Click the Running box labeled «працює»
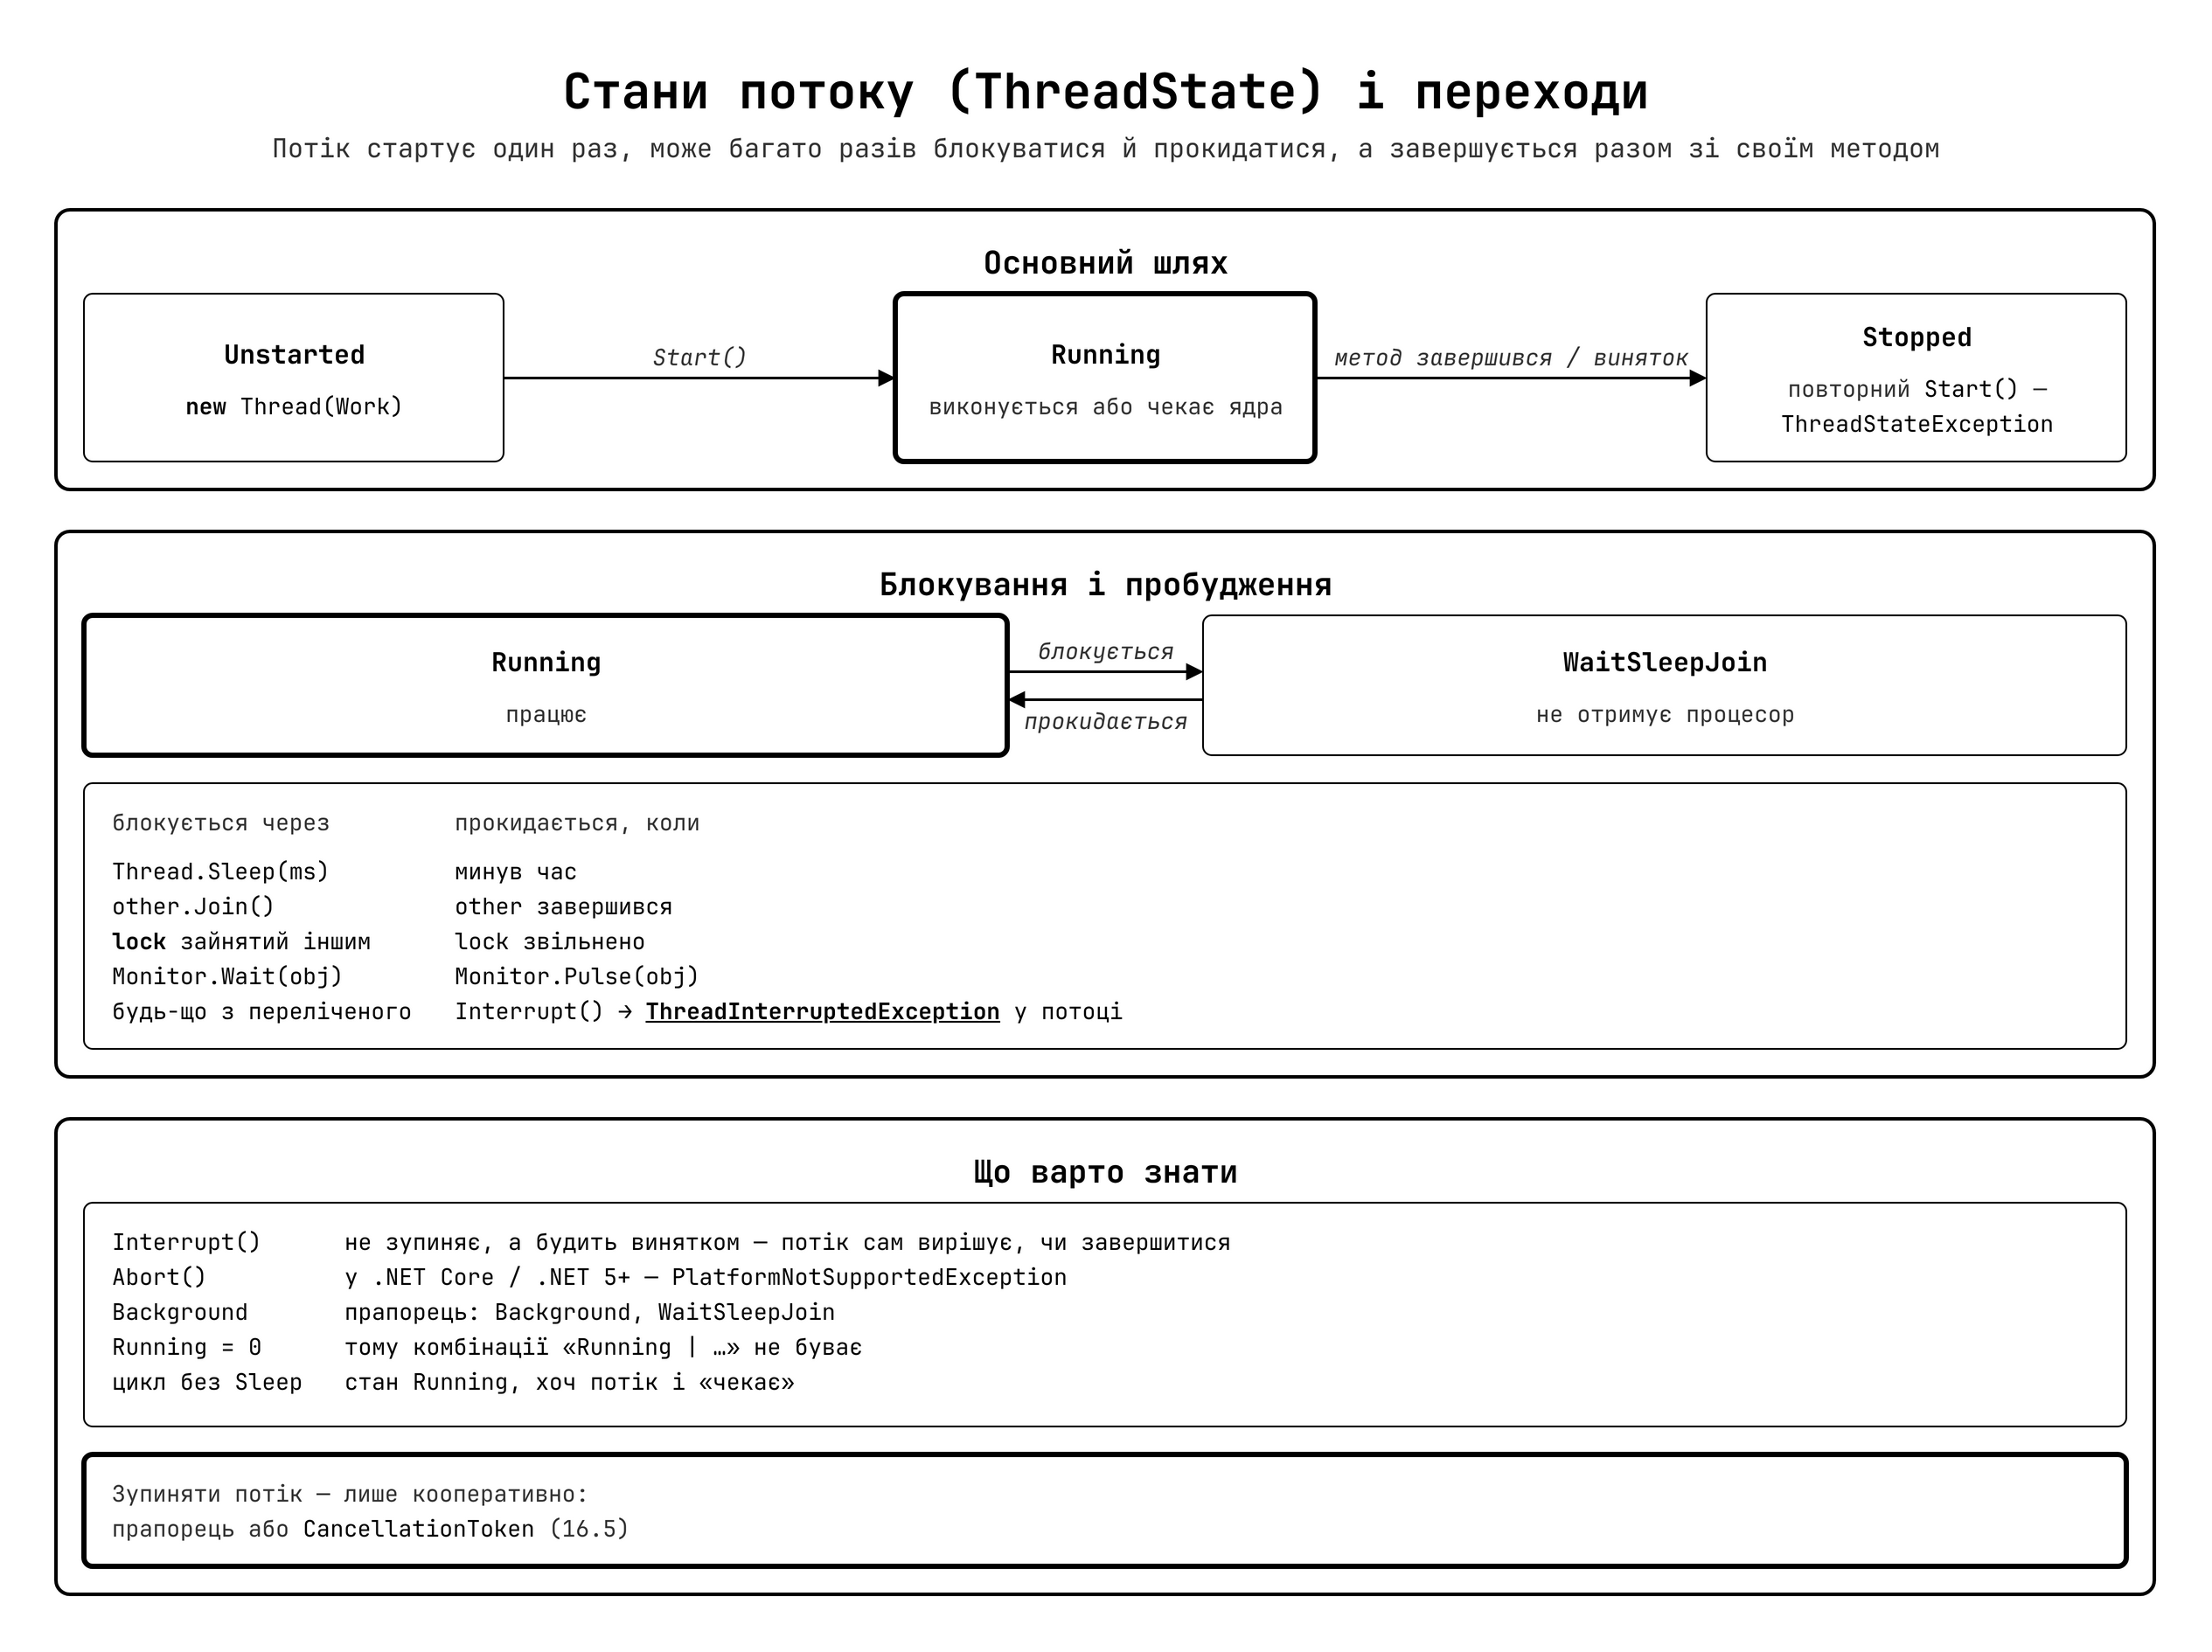2212x1652 pixels. (x=546, y=685)
